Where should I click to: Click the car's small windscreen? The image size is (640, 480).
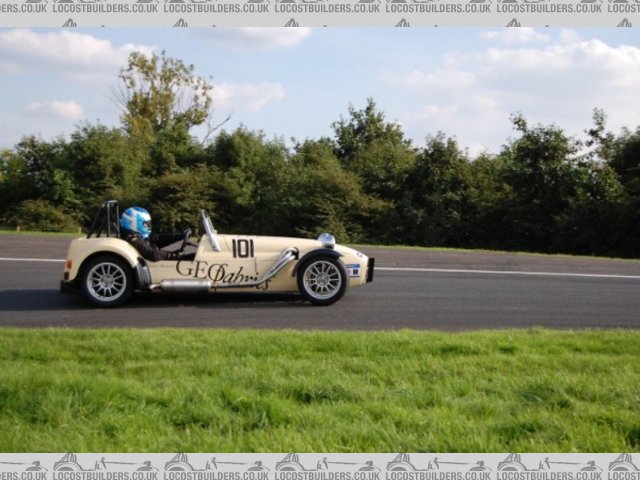(x=209, y=230)
